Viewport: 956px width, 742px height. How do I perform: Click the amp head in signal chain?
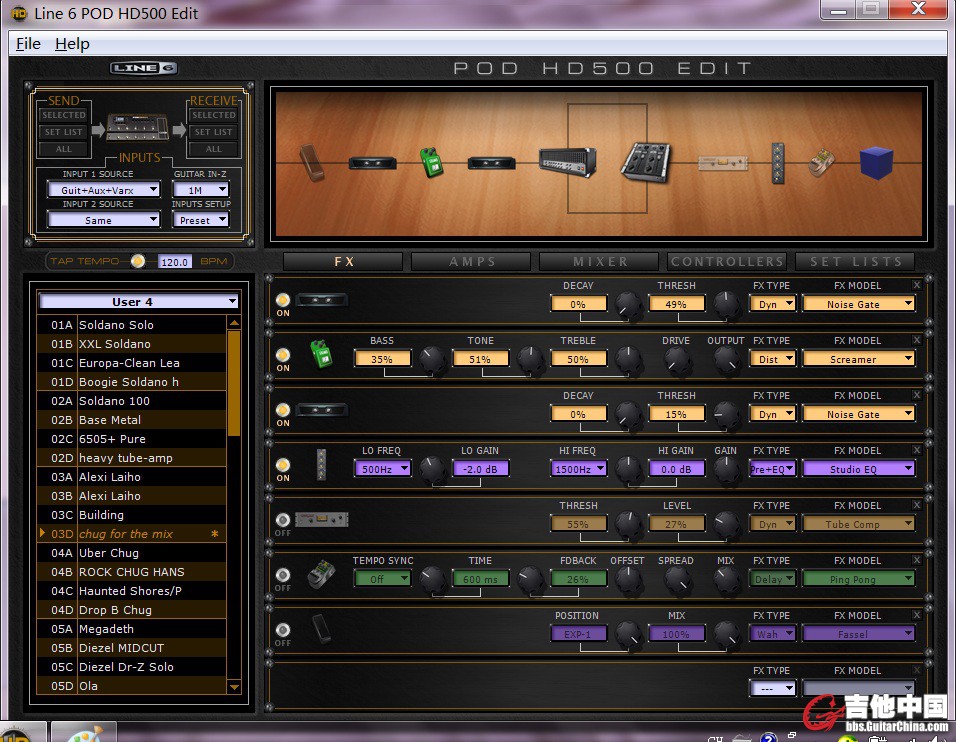(567, 161)
